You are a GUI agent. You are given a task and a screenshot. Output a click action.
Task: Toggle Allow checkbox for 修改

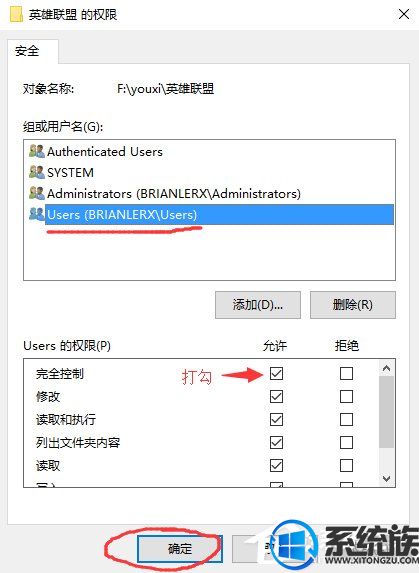point(276,396)
